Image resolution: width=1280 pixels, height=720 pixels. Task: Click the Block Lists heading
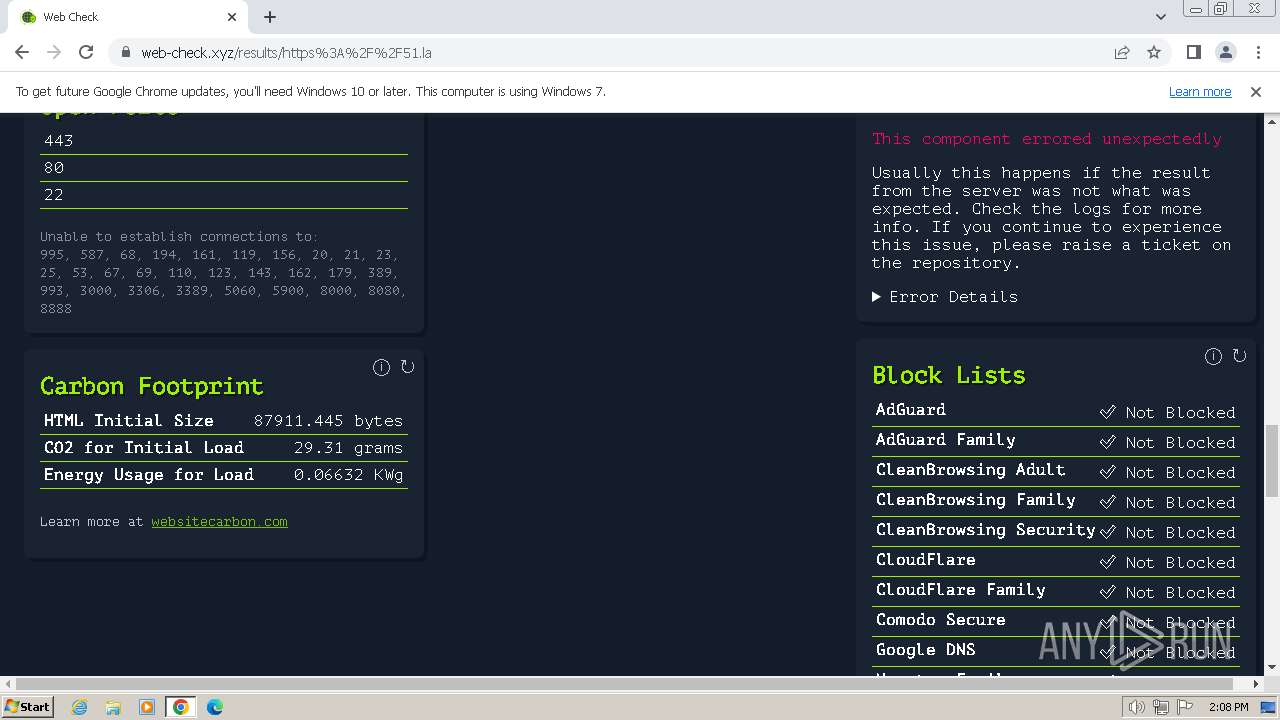coord(949,375)
